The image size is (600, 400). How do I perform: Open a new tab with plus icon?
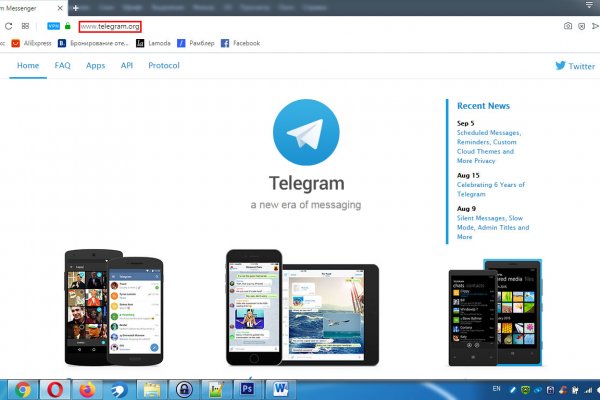(77, 7)
